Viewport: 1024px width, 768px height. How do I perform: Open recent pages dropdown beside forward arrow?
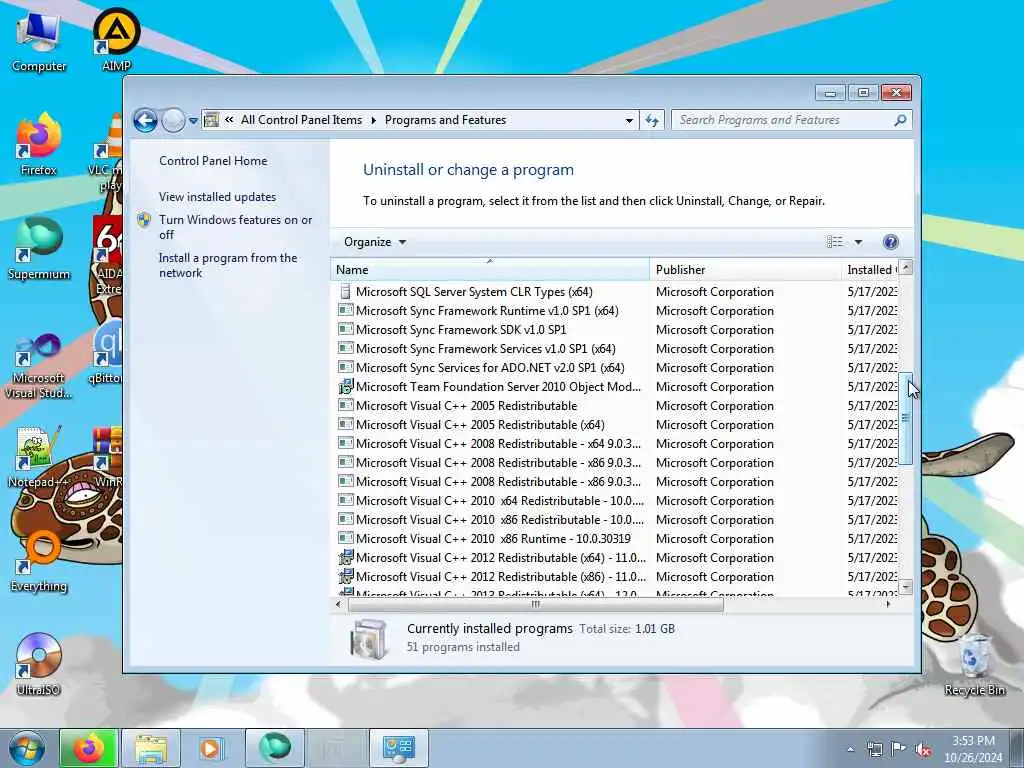point(193,121)
